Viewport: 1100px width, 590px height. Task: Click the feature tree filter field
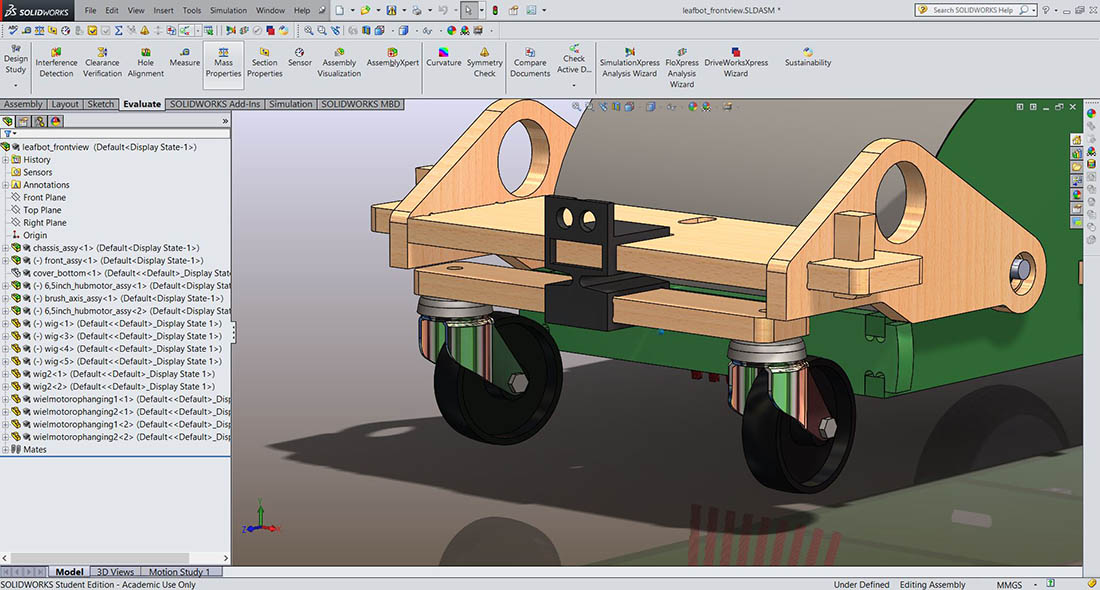point(116,133)
